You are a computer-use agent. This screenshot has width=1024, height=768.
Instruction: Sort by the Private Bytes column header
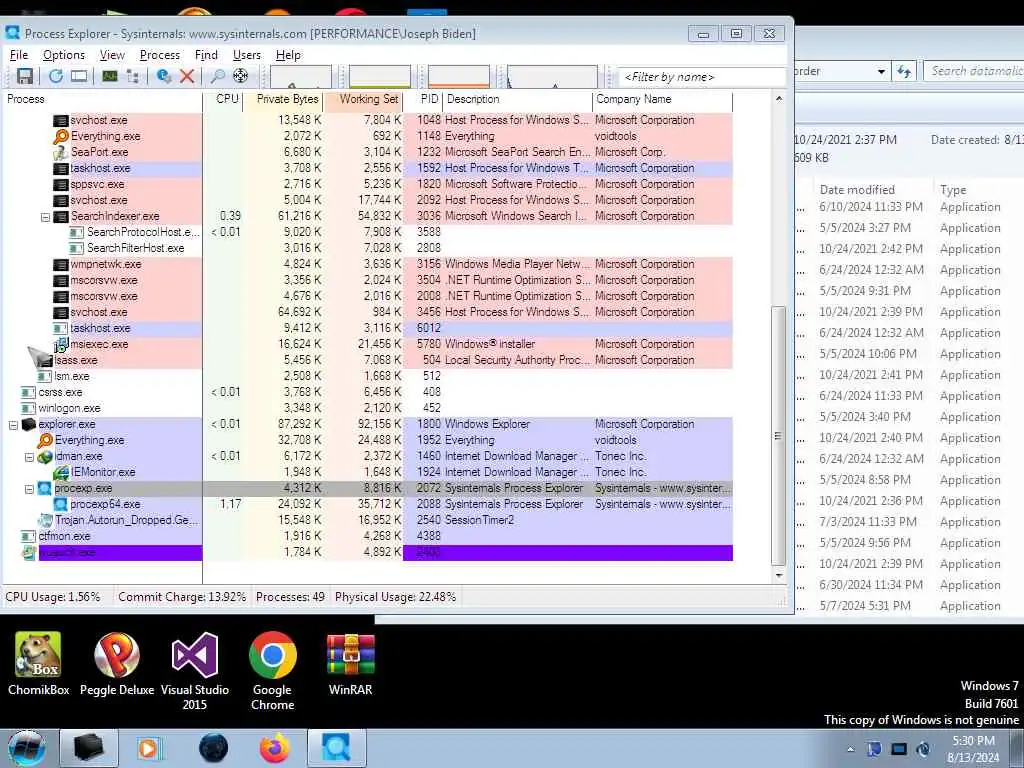pos(283,99)
